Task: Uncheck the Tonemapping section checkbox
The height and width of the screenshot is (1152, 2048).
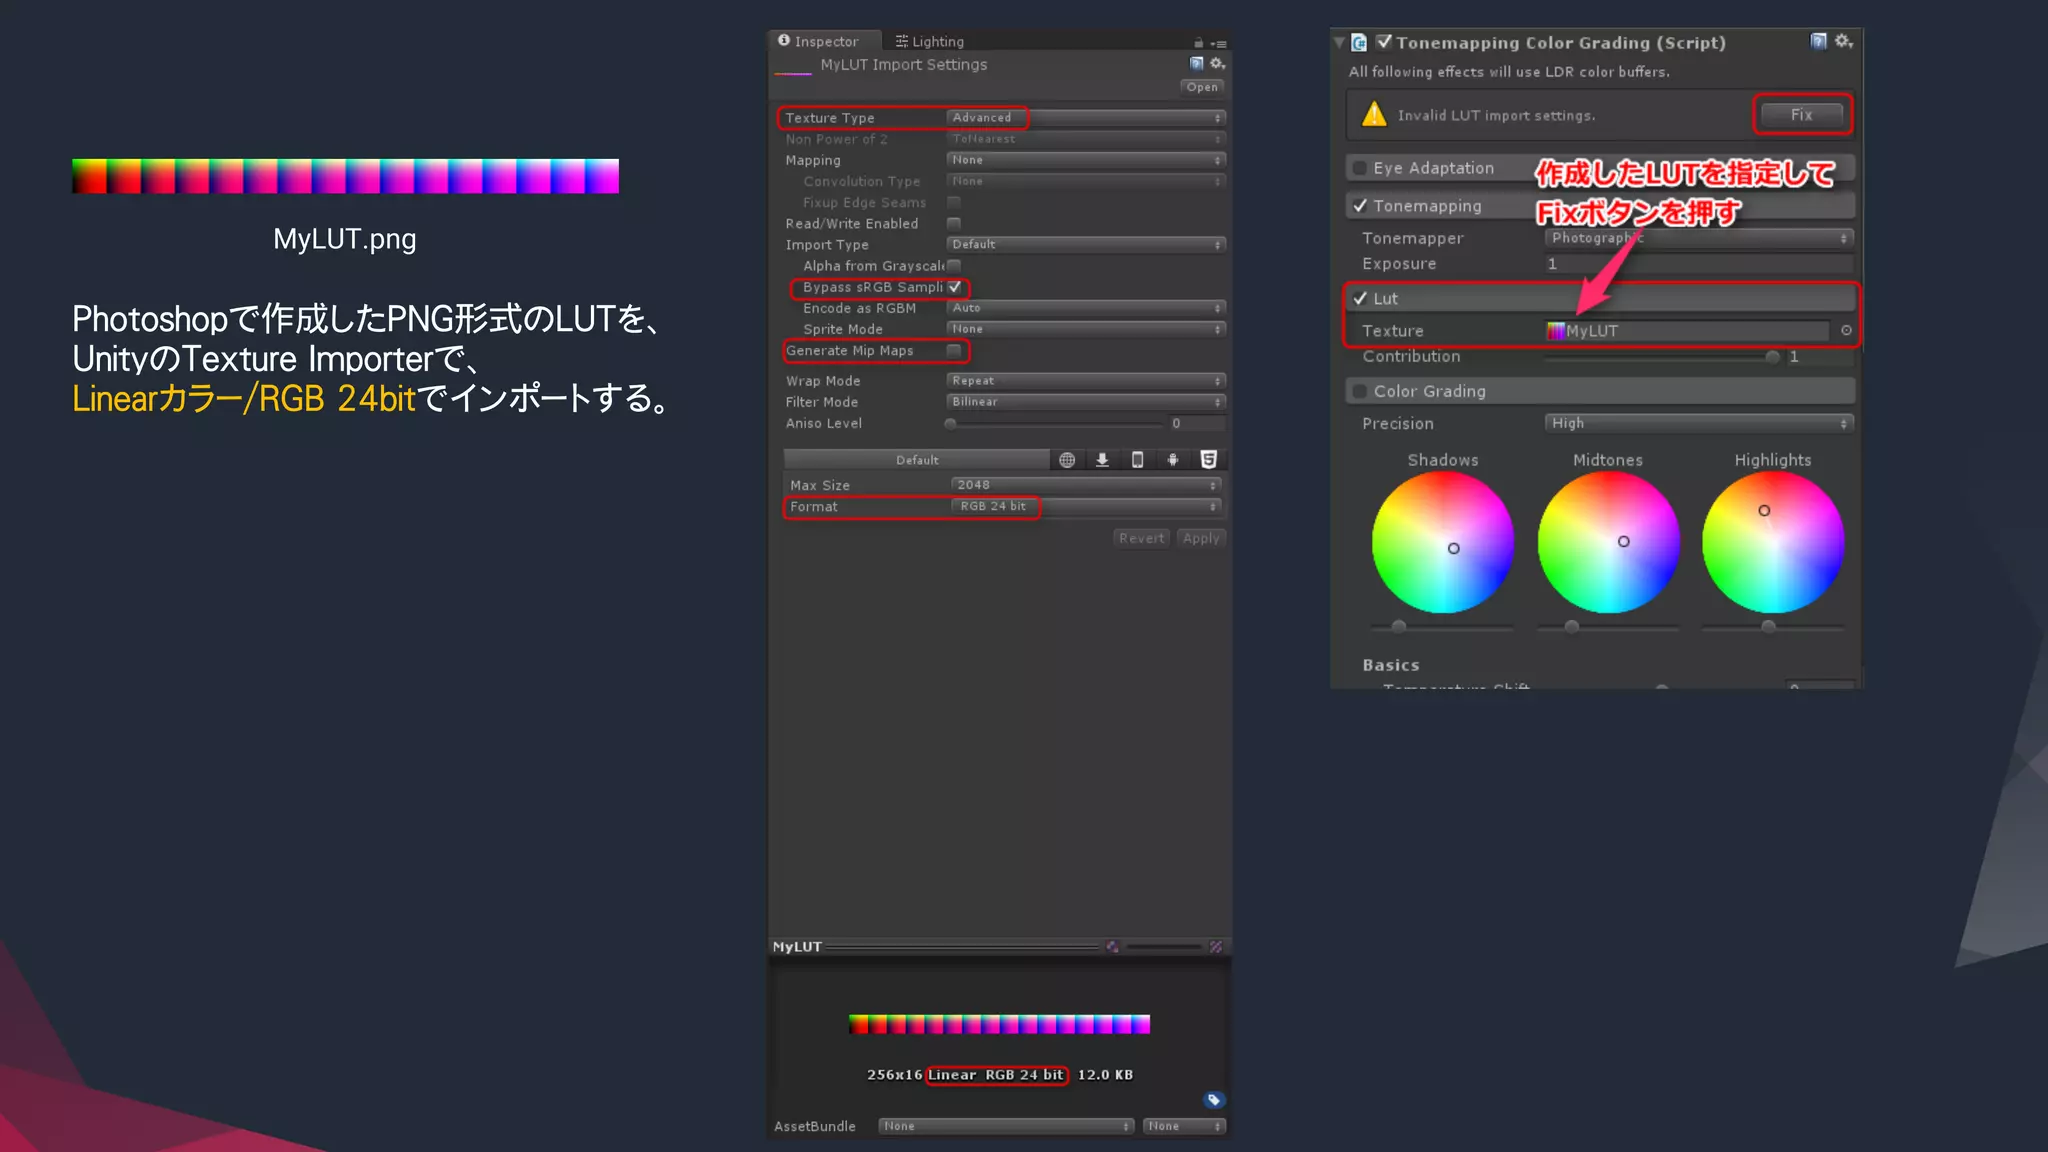Action: pos(1360,206)
